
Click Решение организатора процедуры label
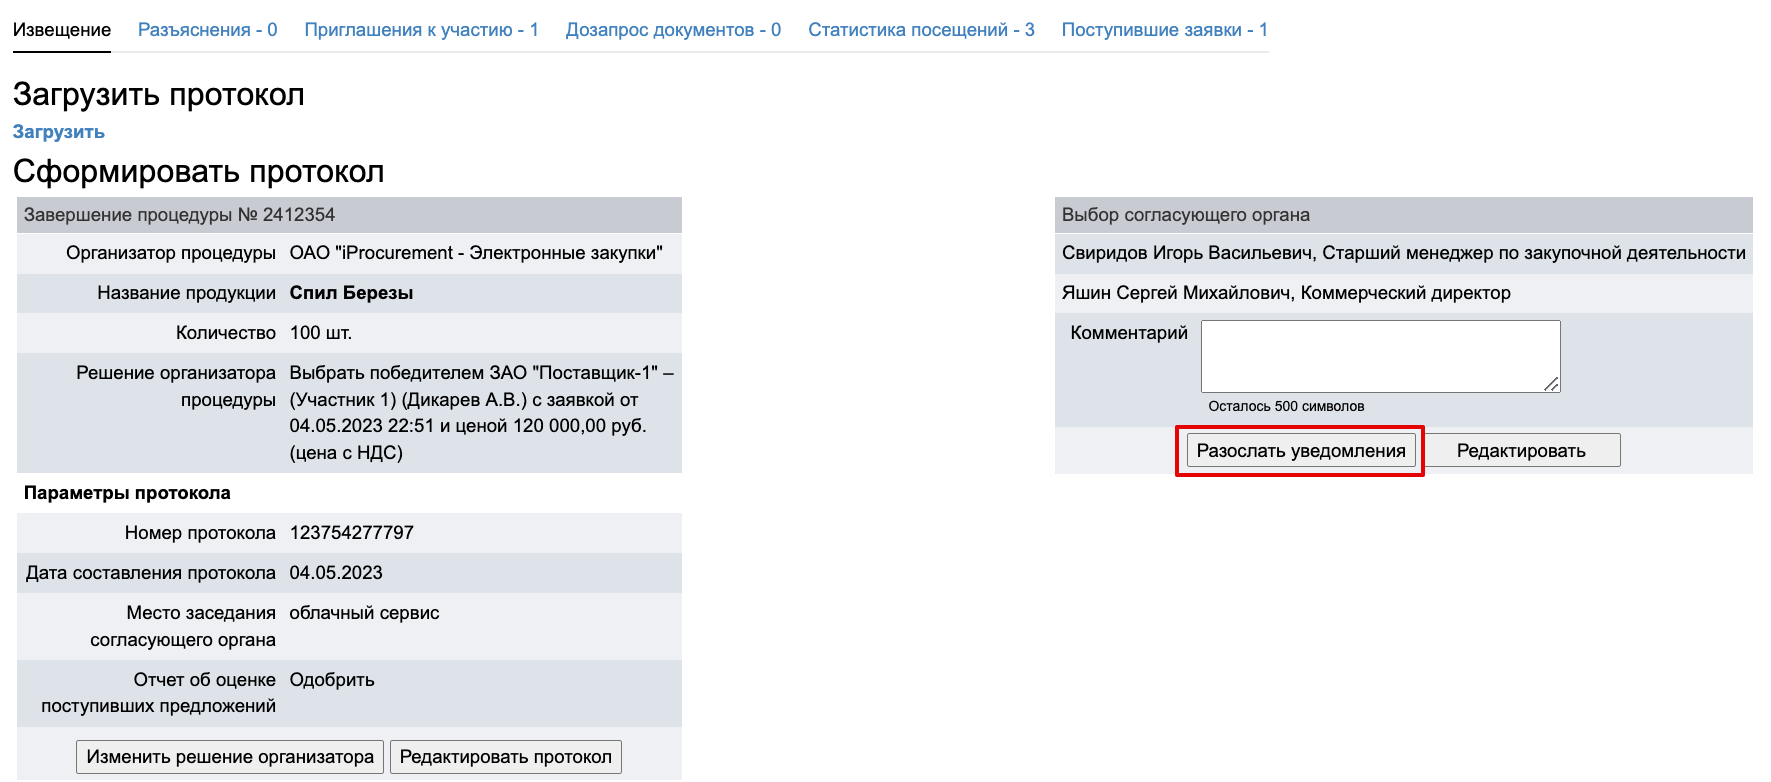click(176, 386)
